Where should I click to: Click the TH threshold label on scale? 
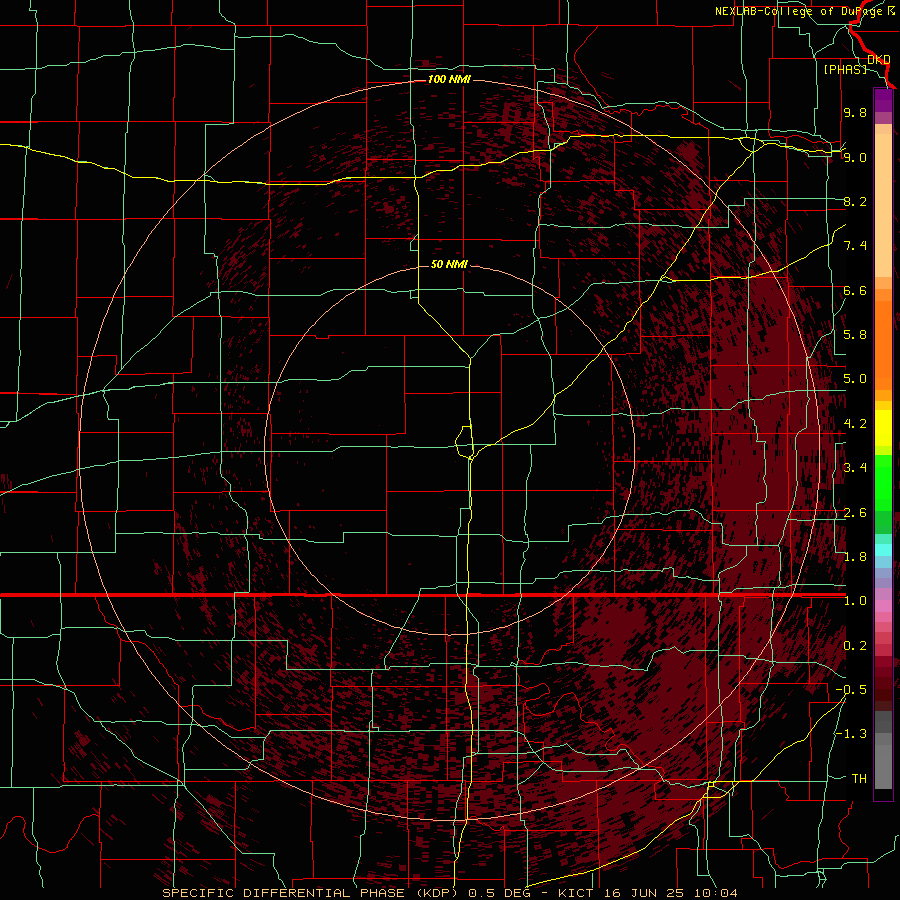[x=859, y=779]
